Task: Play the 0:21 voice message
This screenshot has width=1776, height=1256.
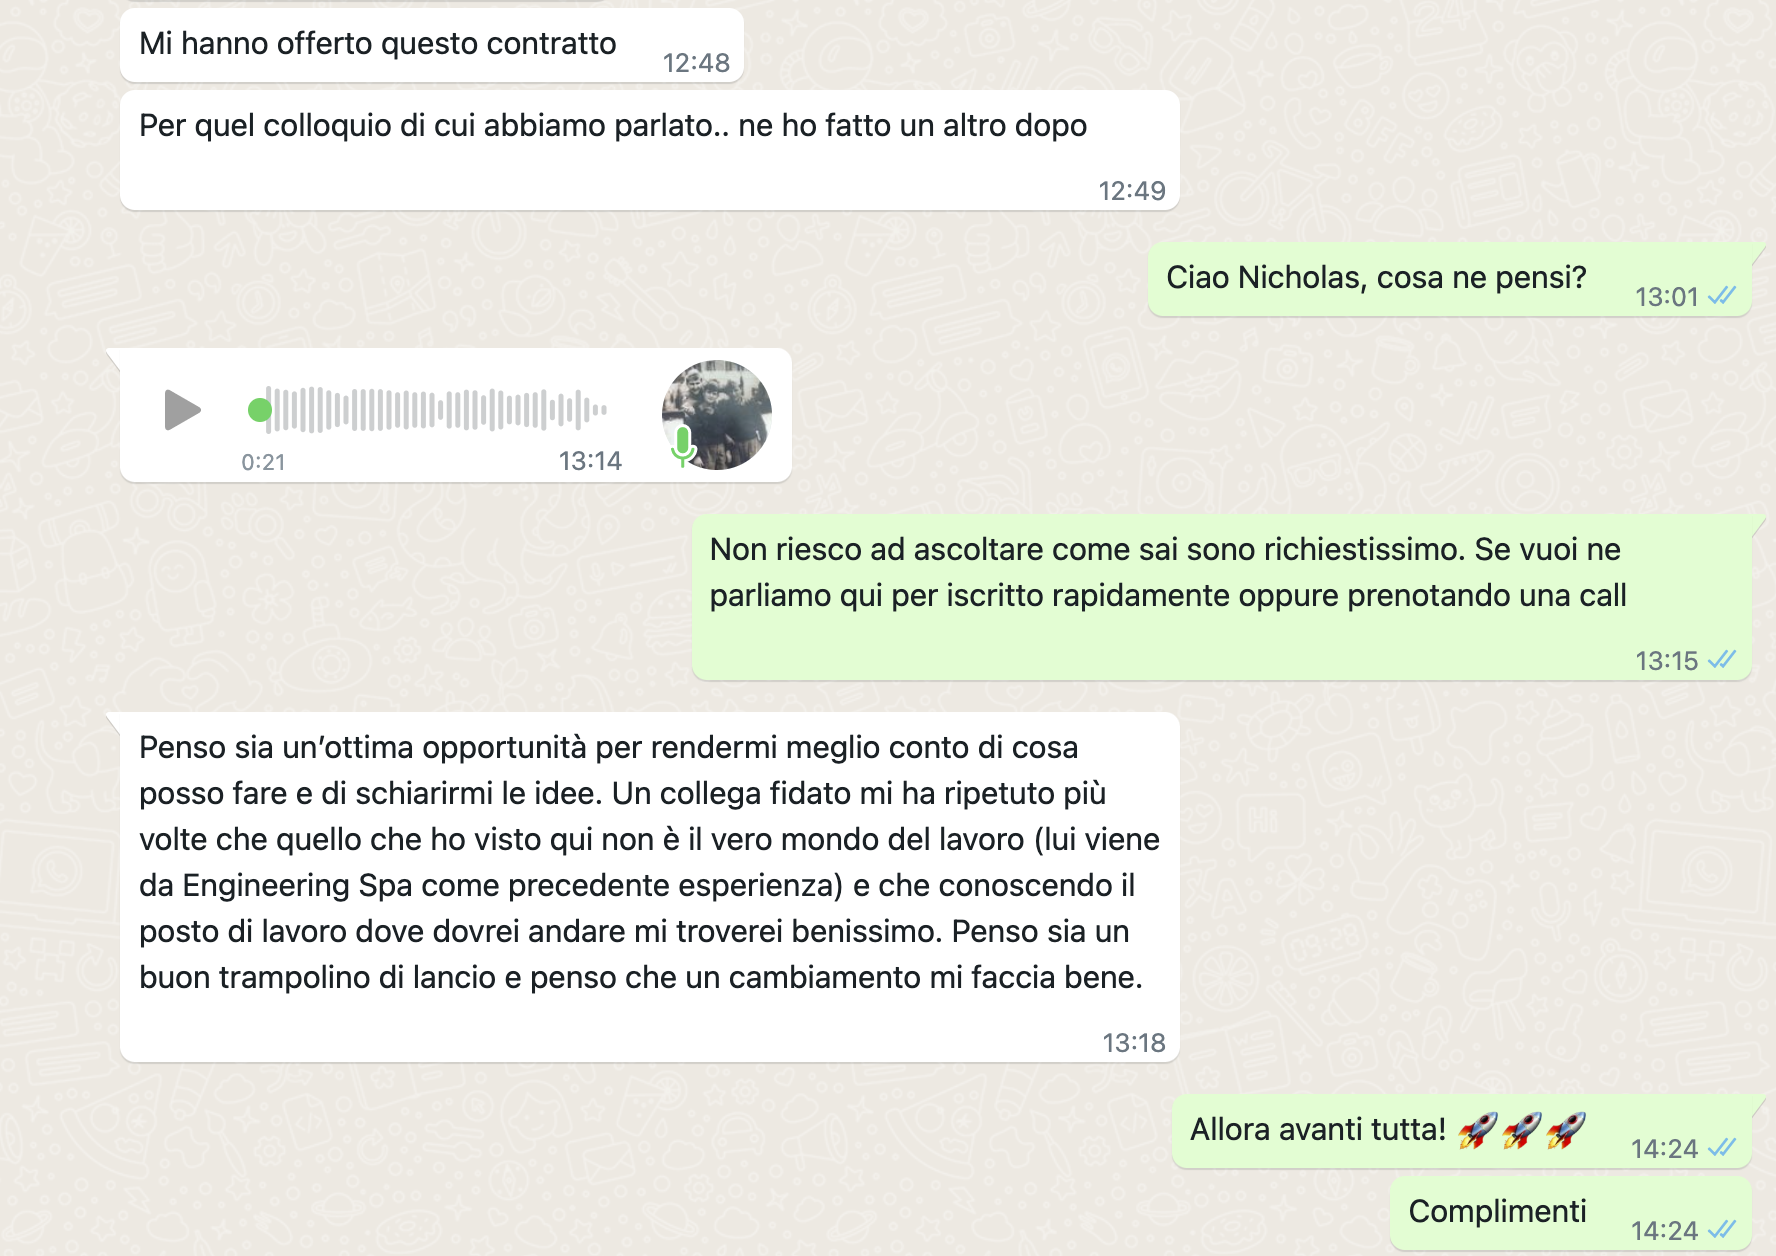Action: coord(182,410)
